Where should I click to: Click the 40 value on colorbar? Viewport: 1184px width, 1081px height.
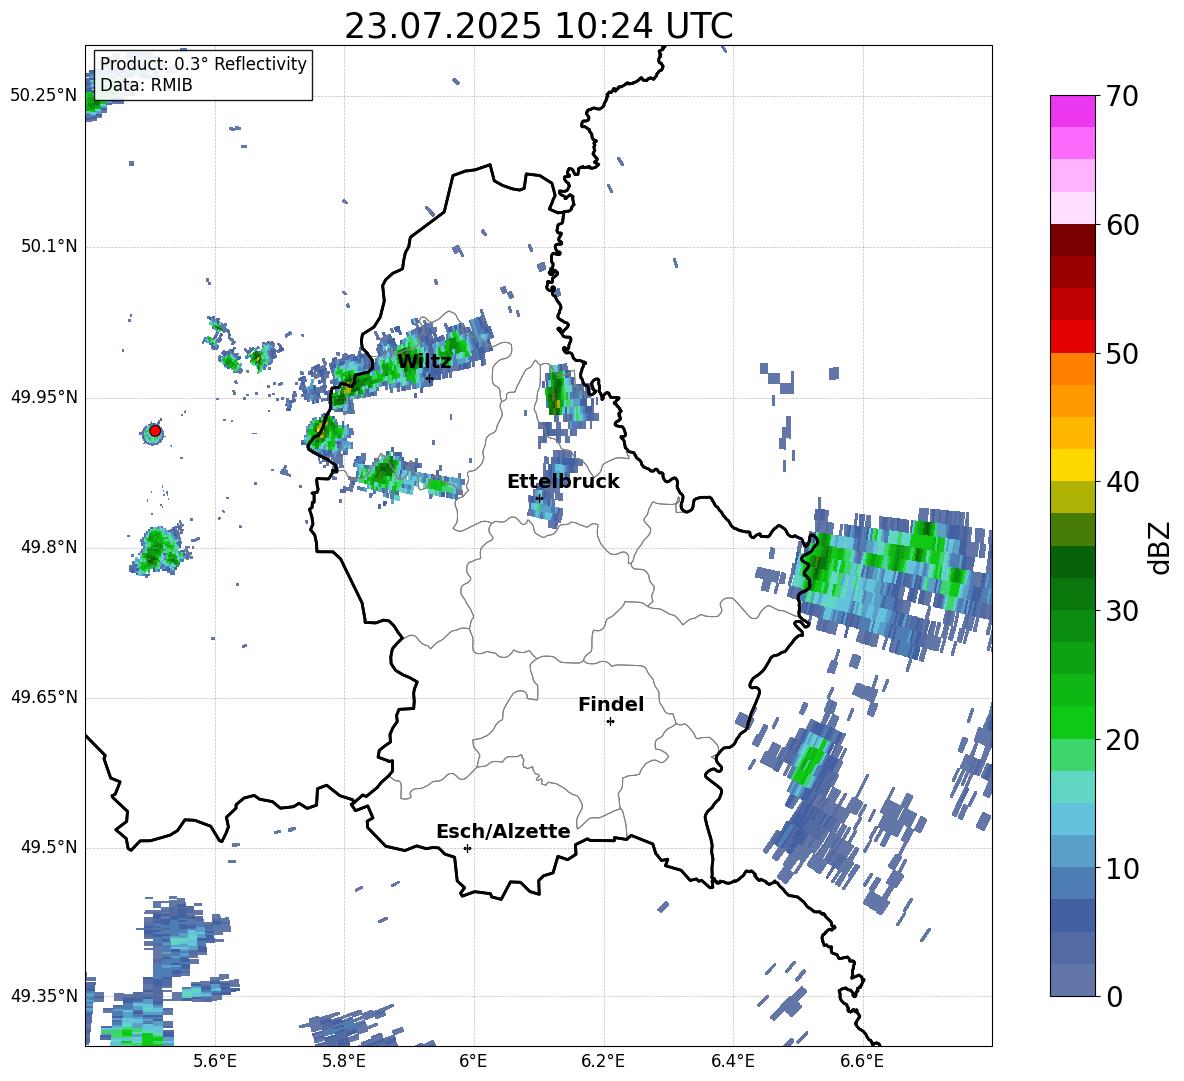click(1123, 482)
